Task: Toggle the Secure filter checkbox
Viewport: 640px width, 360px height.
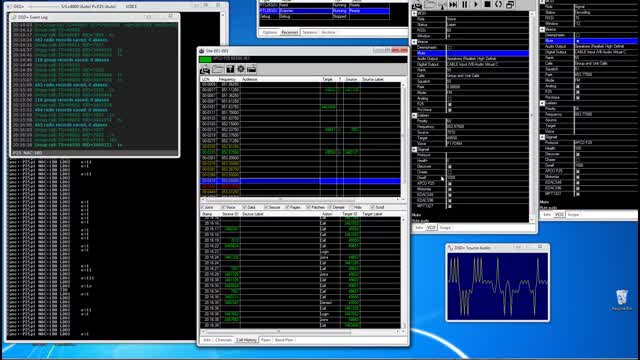Action: (266, 207)
